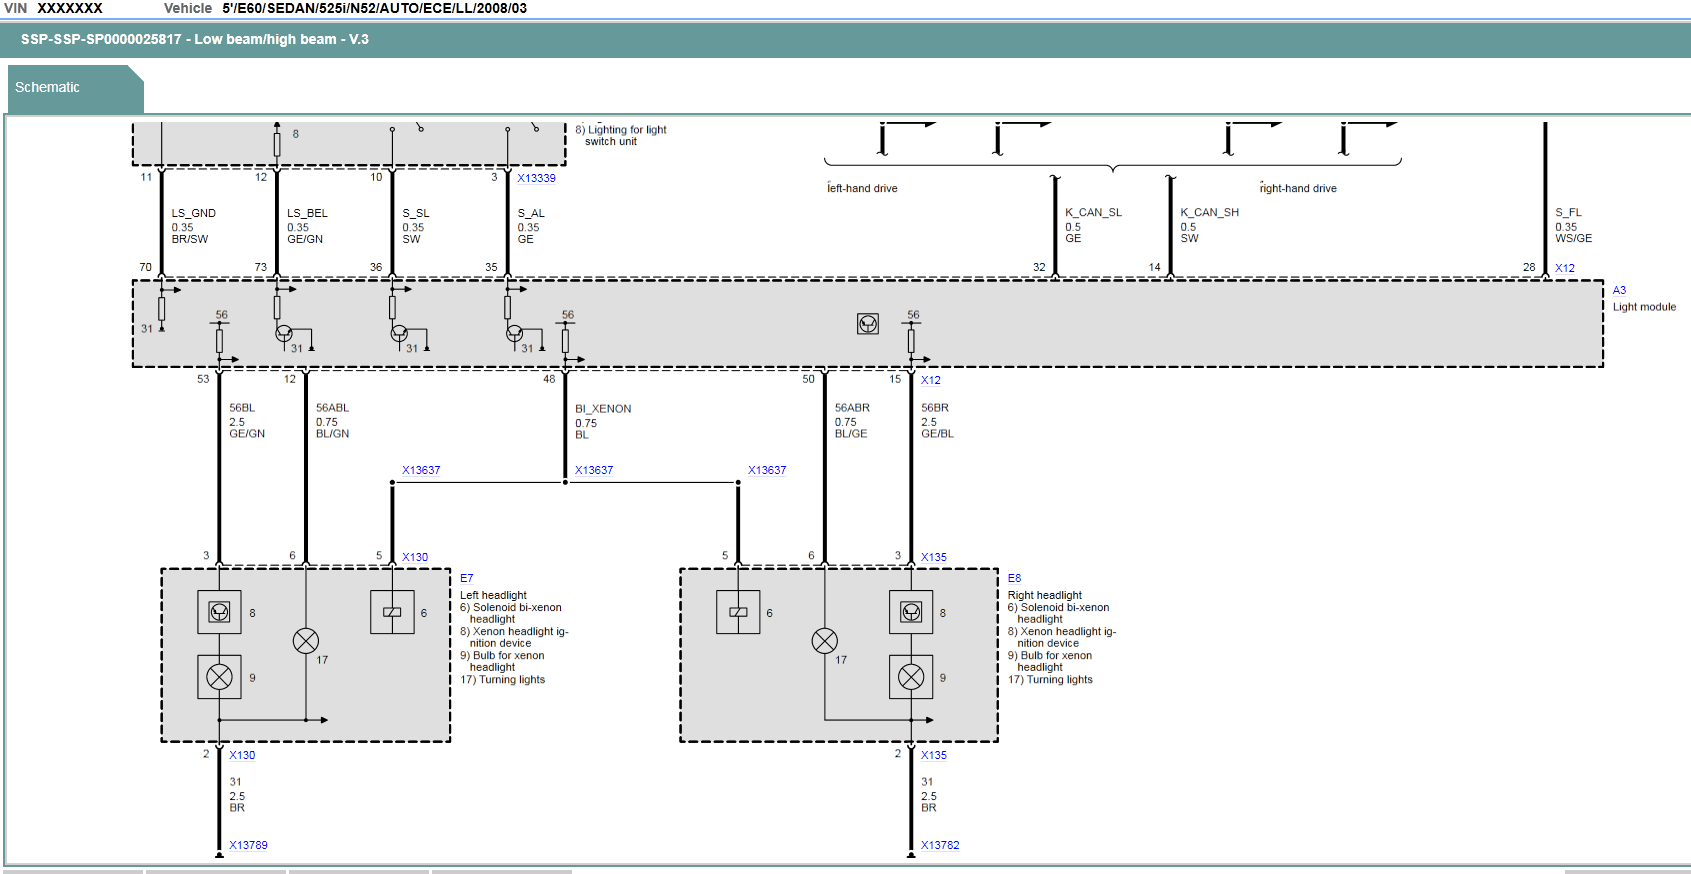
Task: Open the E8 right headlight link
Action: pyautogui.click(x=1014, y=578)
